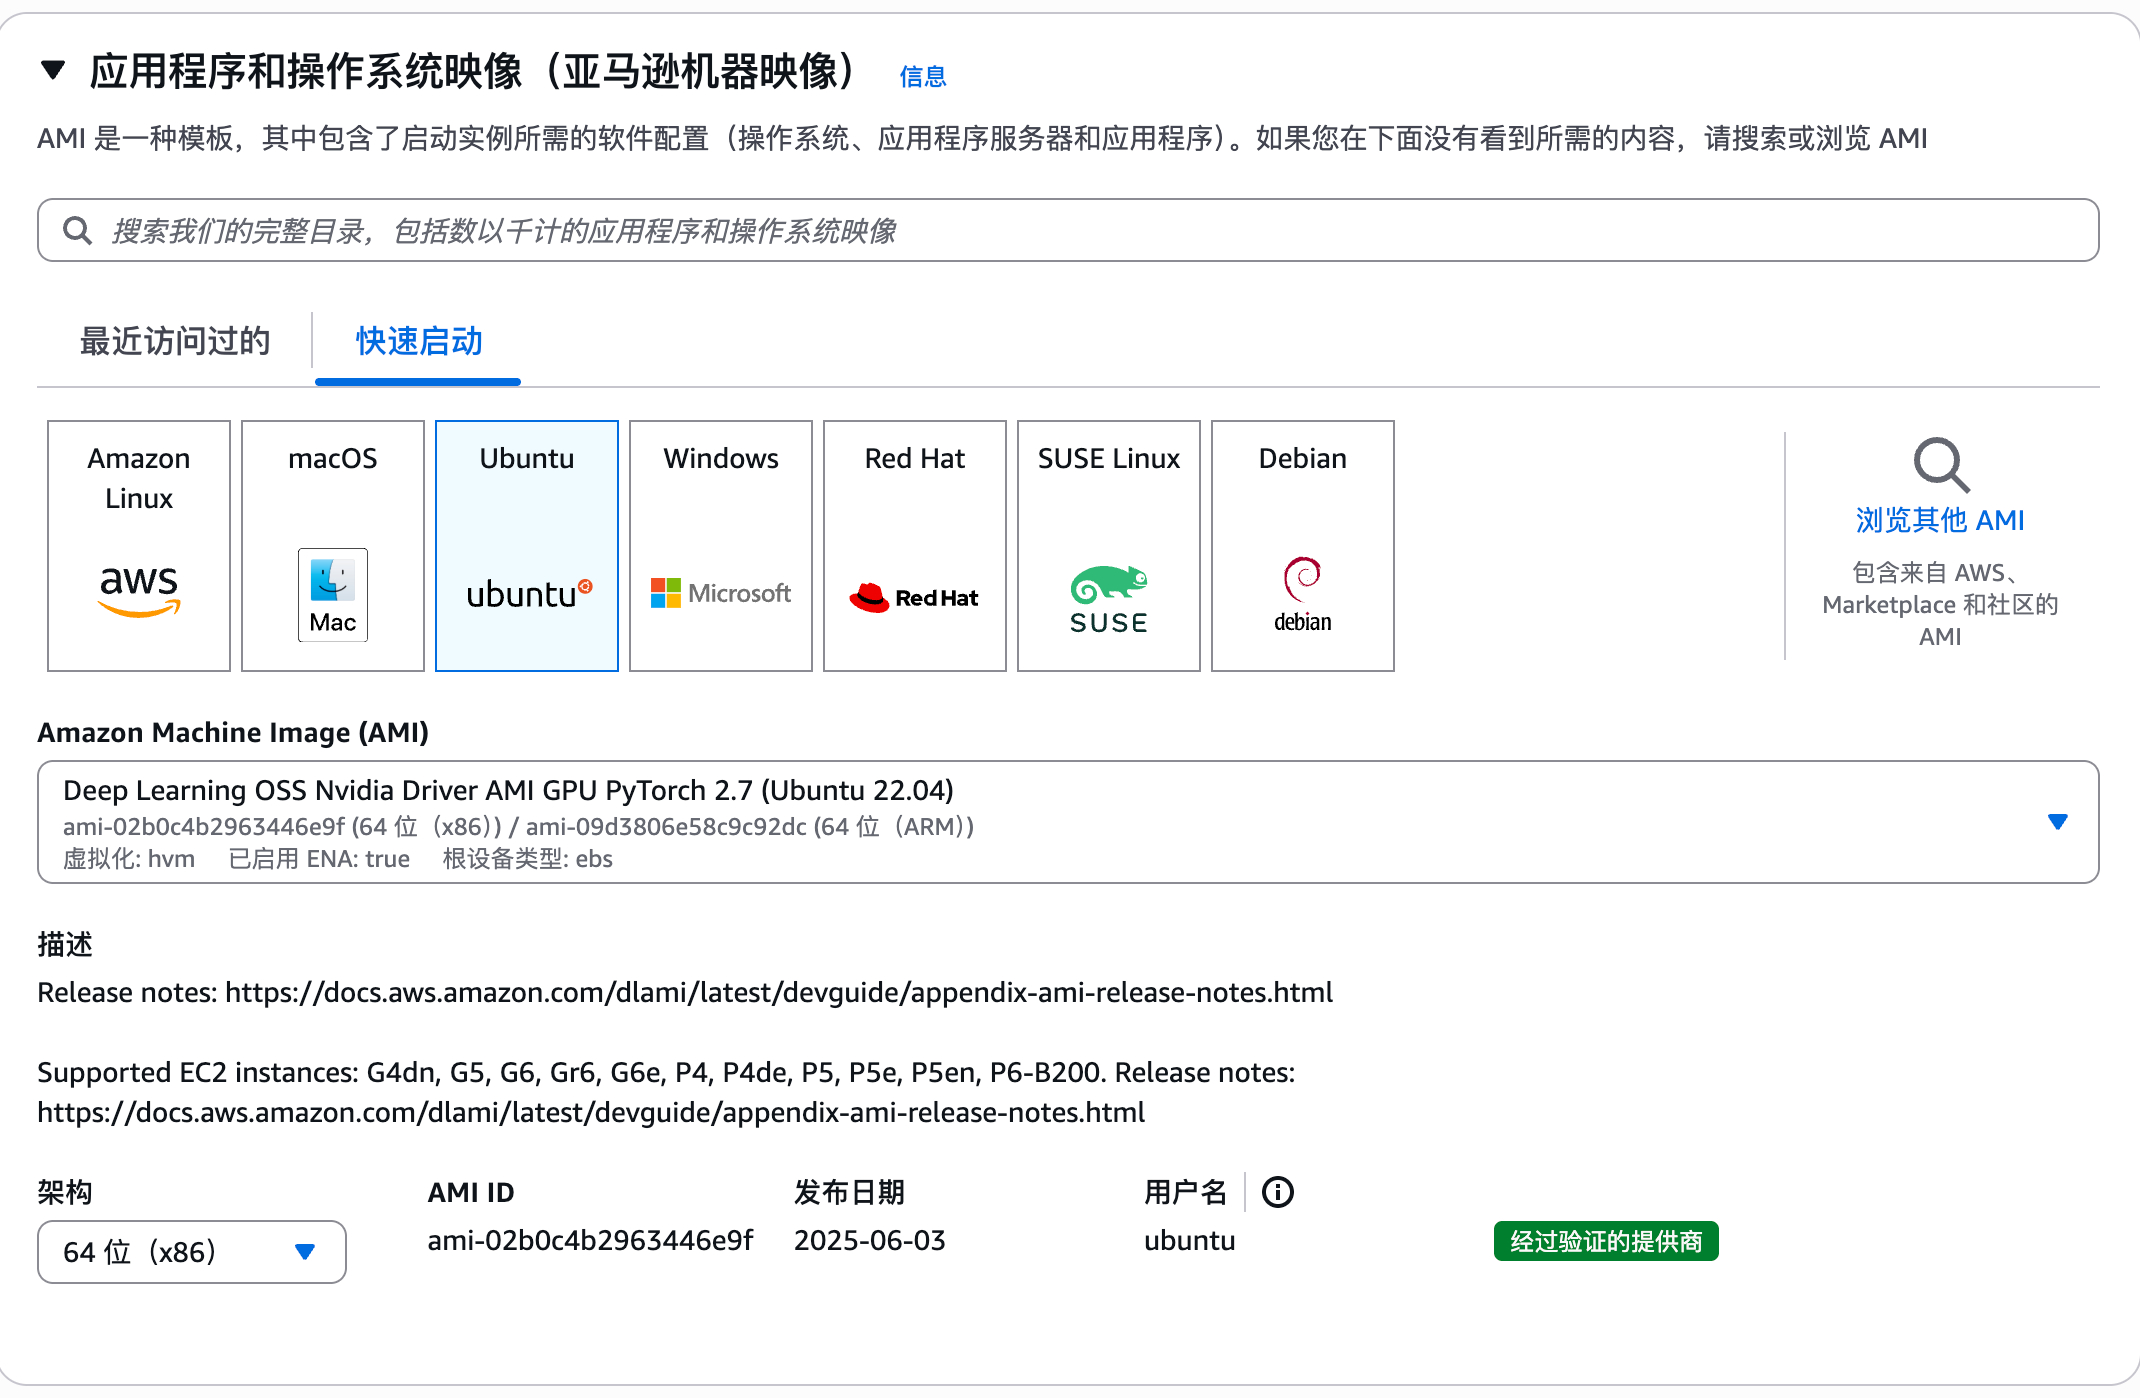Open the 架构 64 位 (x86) dropdown
This screenshot has height=1398, width=2140.
pyautogui.click(x=192, y=1252)
